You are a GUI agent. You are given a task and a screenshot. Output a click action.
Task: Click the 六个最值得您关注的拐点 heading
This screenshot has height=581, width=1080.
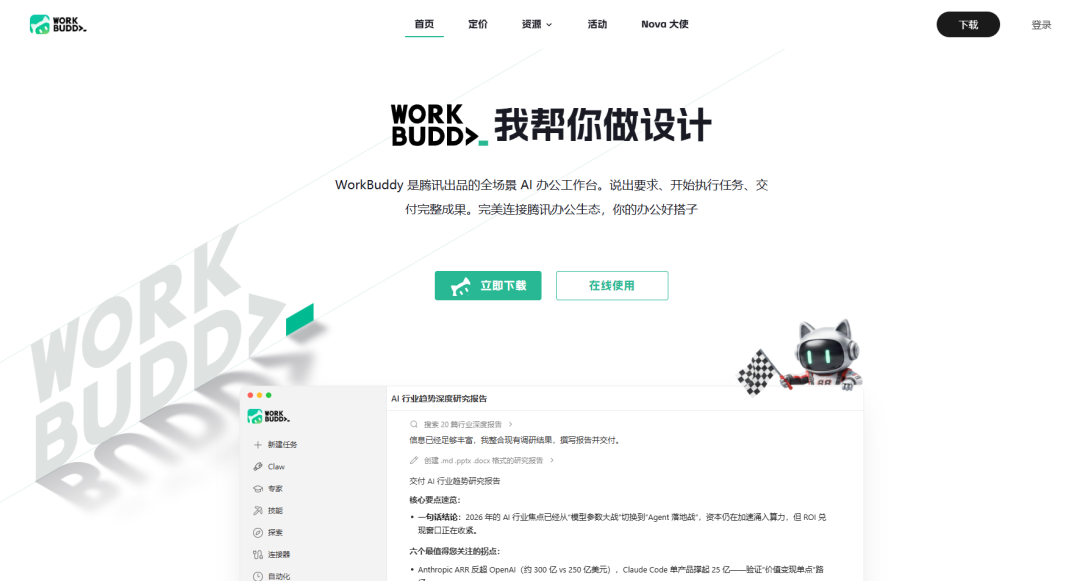(x=455, y=551)
